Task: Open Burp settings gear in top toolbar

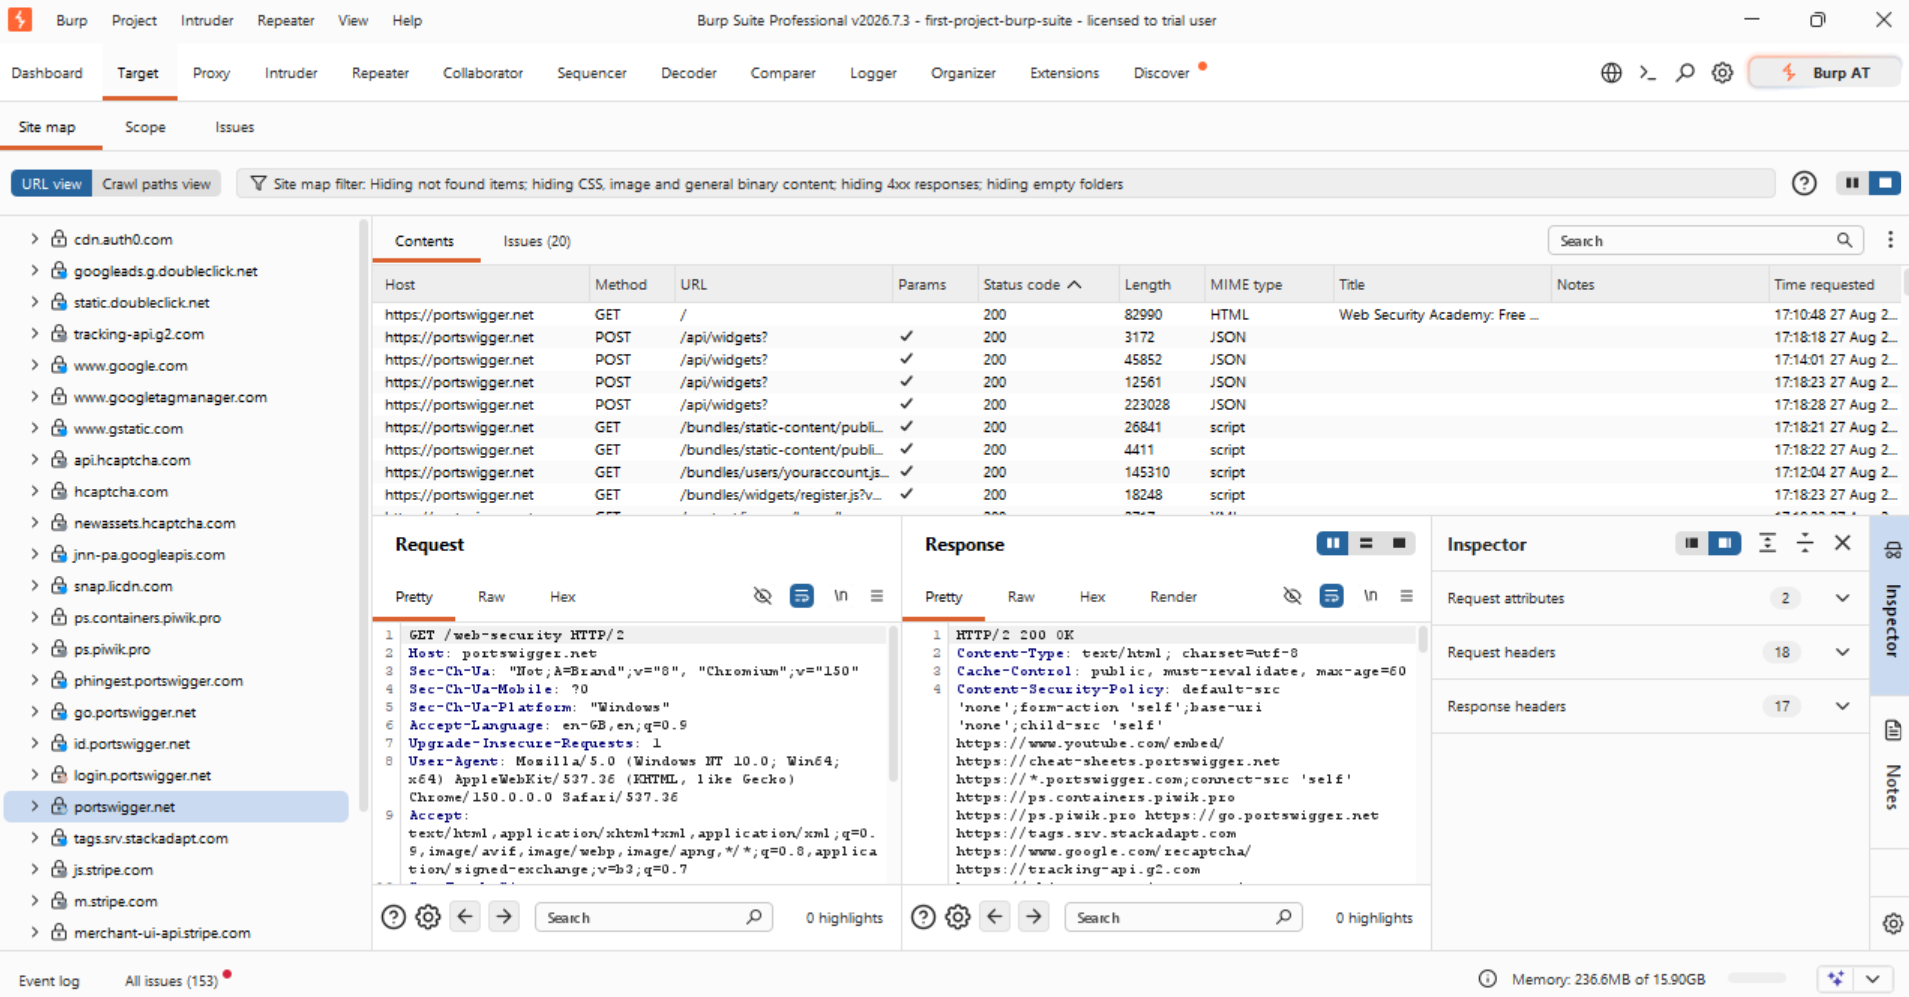Action: [1722, 73]
